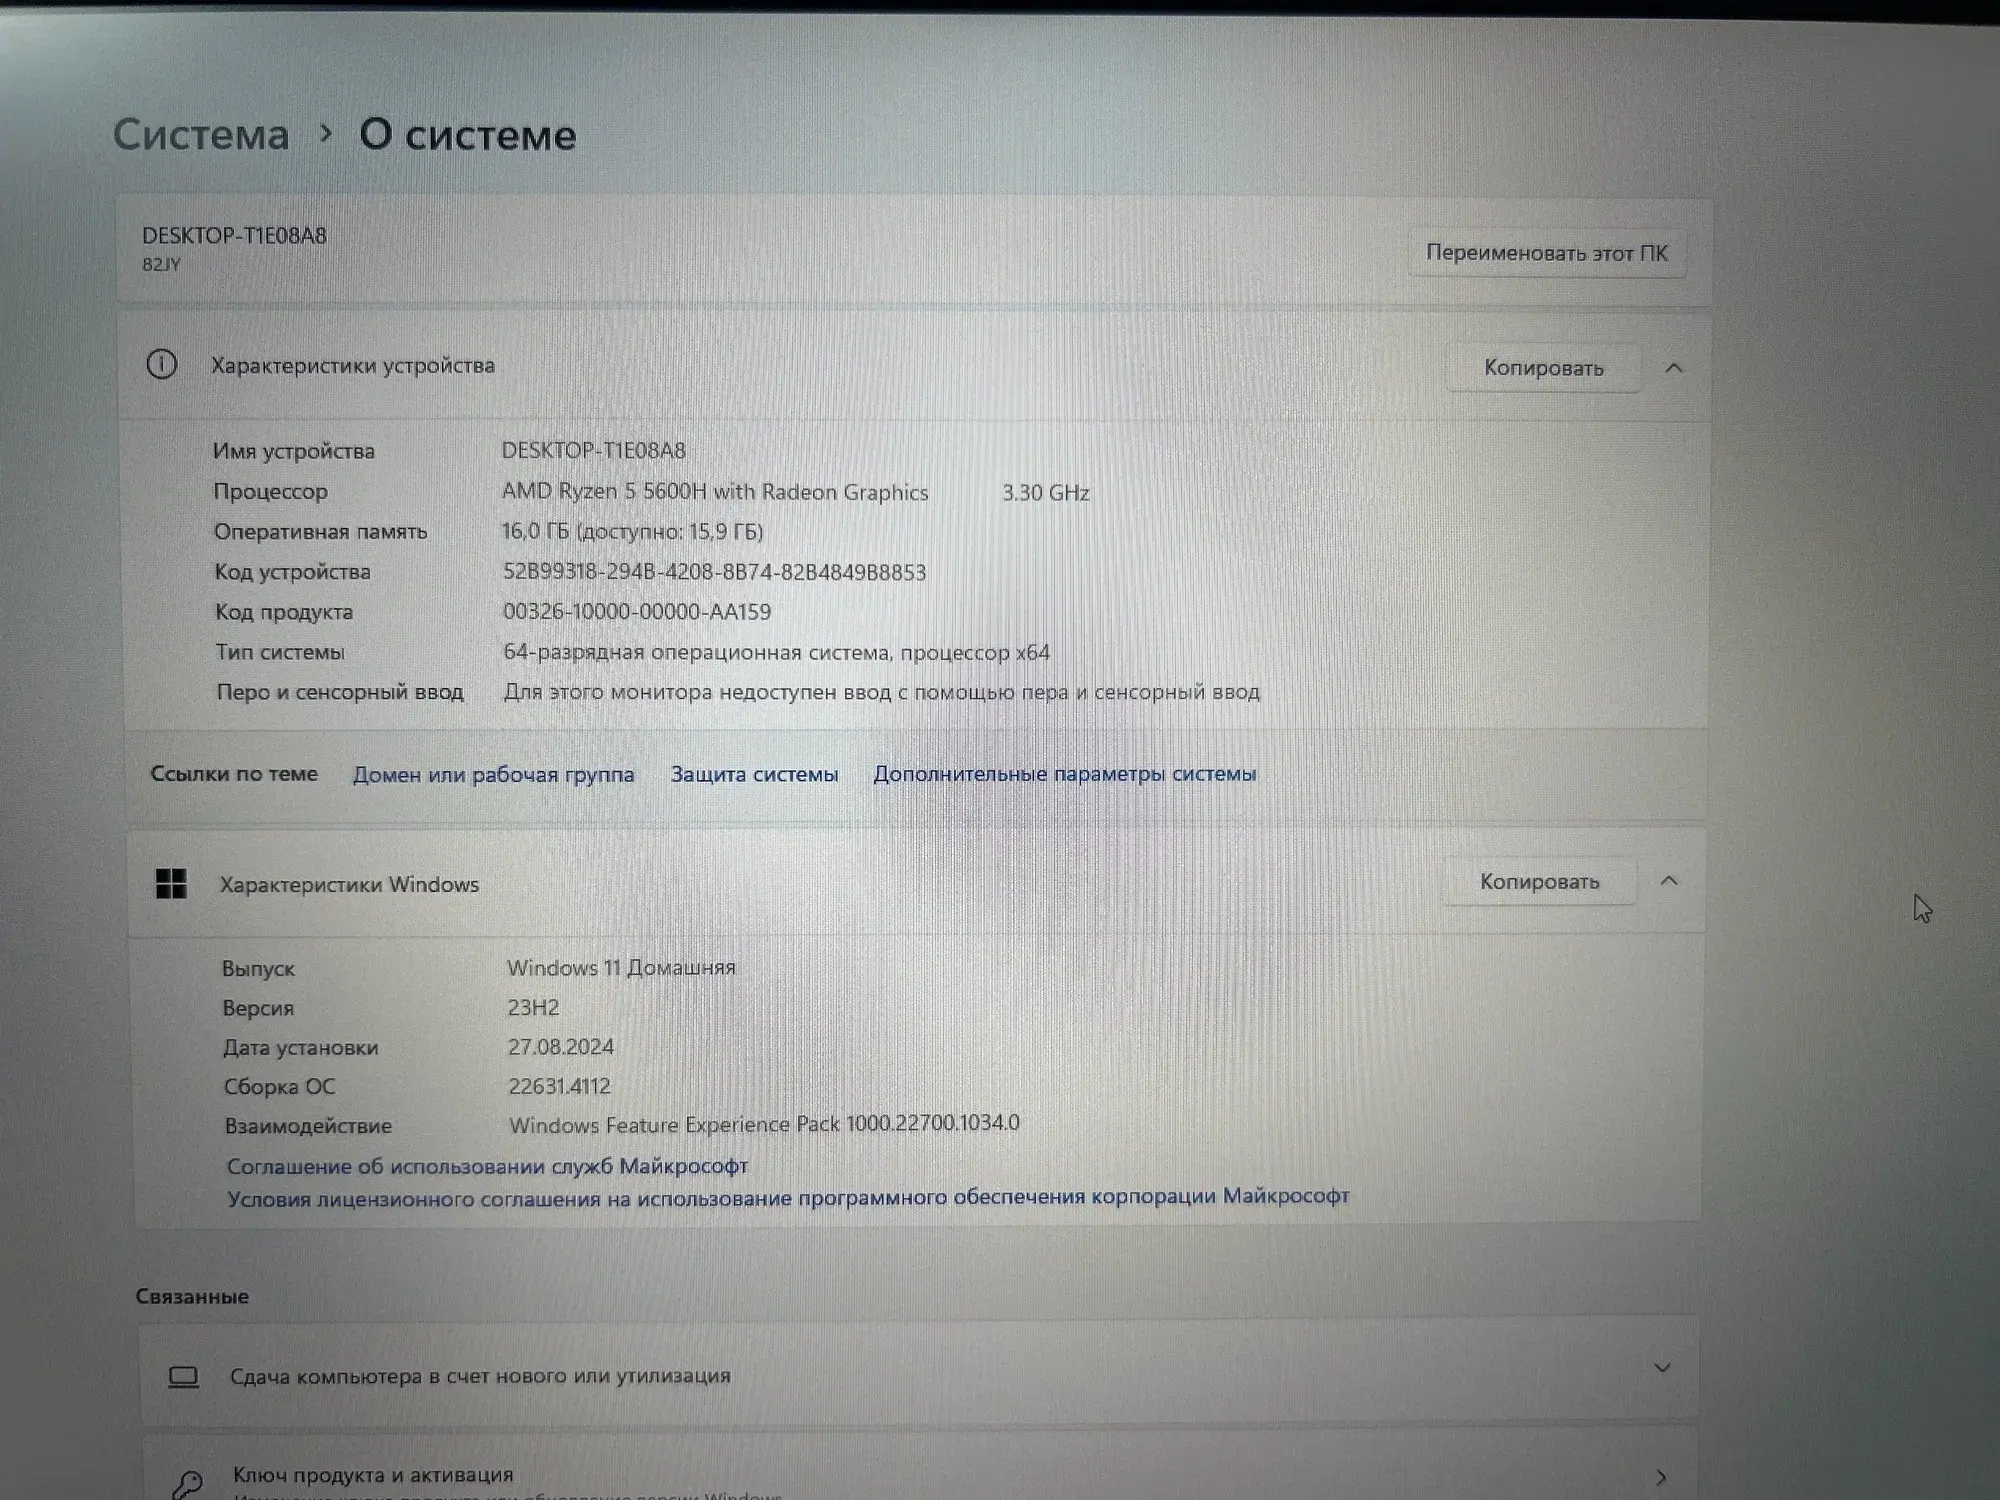Go back to Система breadcrumb
2000x1500 pixels.
[x=201, y=135]
